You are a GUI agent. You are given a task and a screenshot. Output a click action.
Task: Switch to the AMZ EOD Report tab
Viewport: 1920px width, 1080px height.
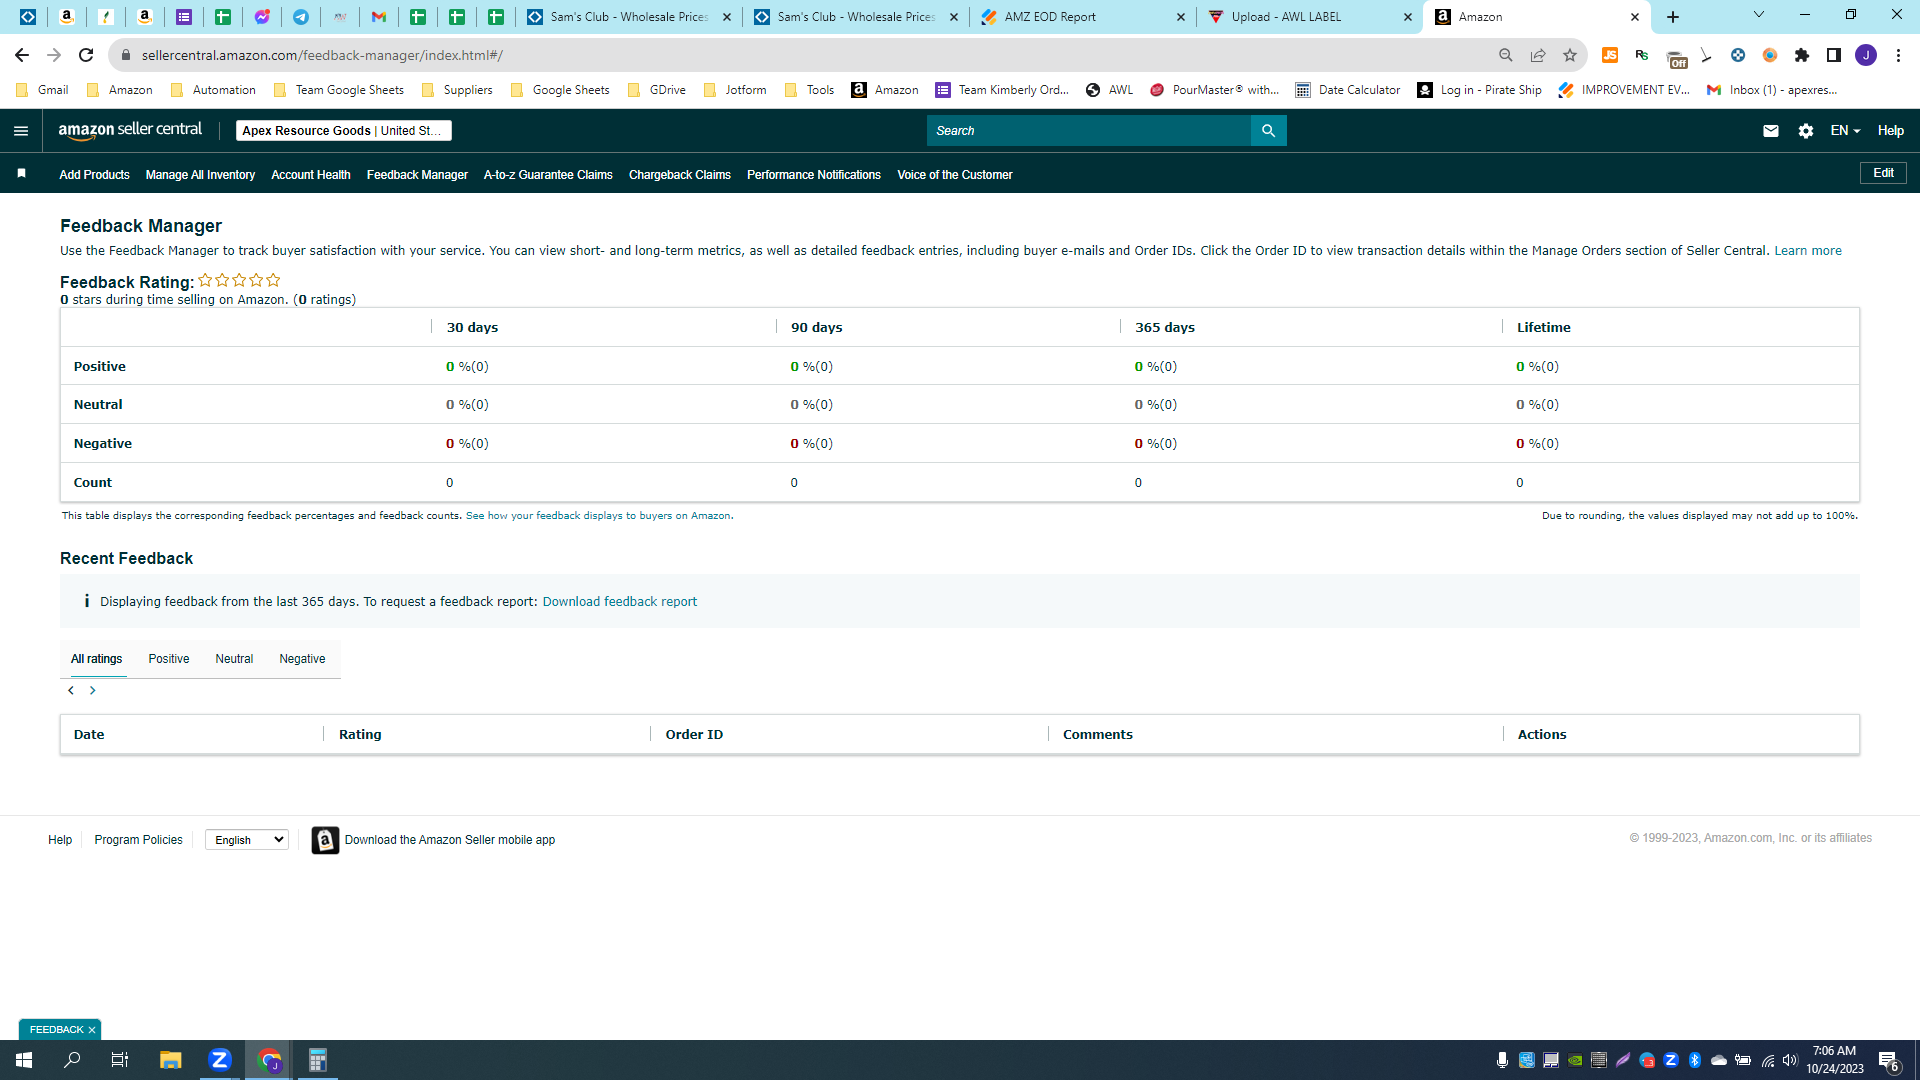(x=1083, y=17)
